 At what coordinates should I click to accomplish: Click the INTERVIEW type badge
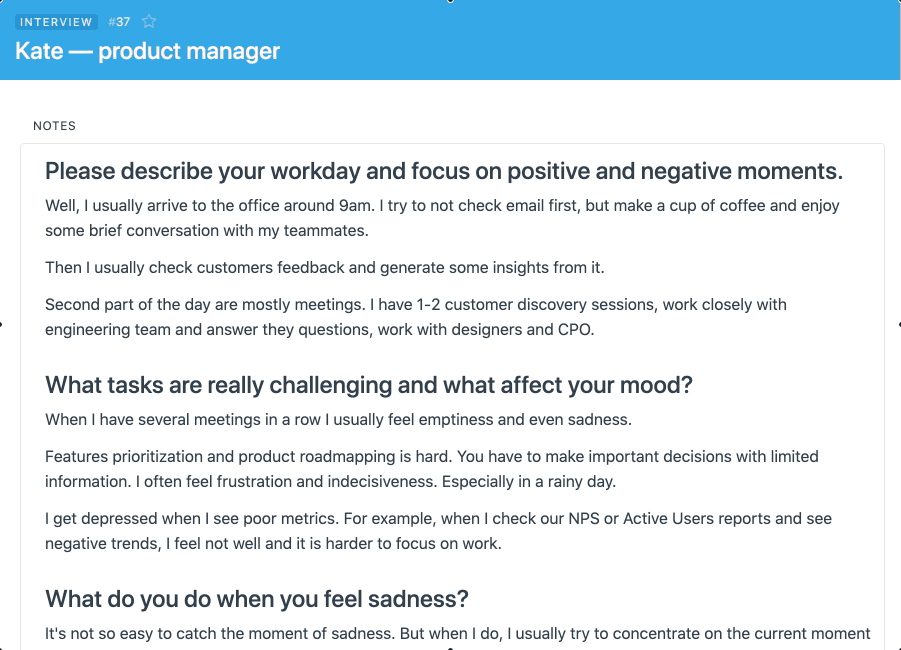pyautogui.click(x=56, y=22)
